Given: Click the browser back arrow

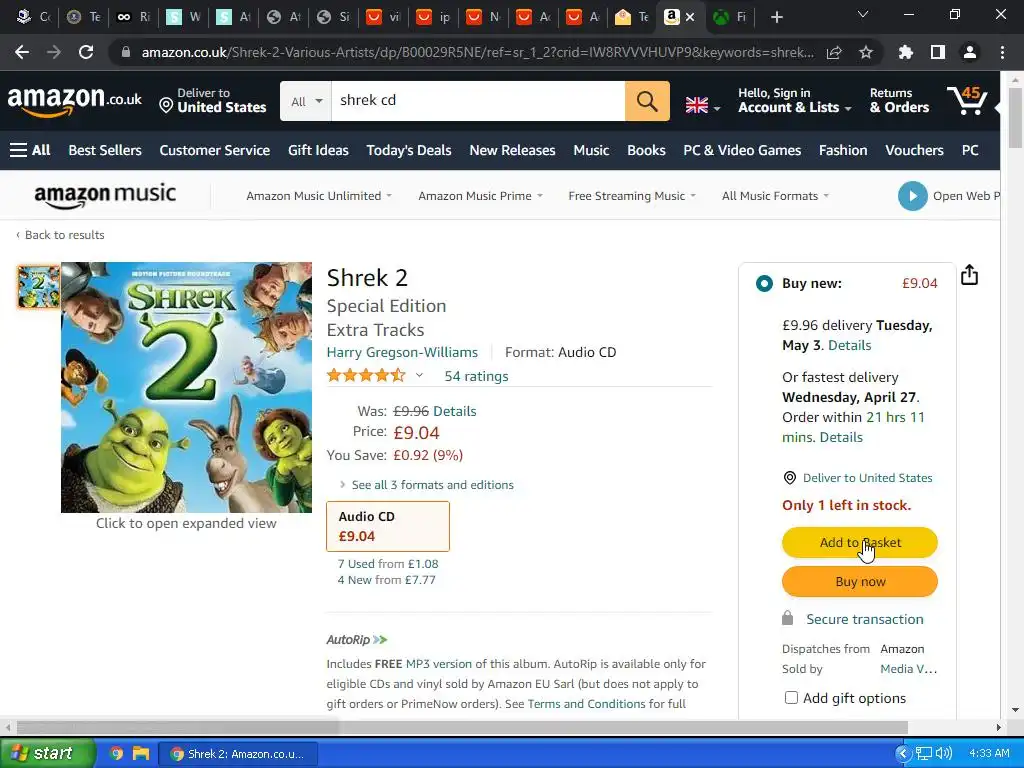Looking at the screenshot, I should pos(22,52).
